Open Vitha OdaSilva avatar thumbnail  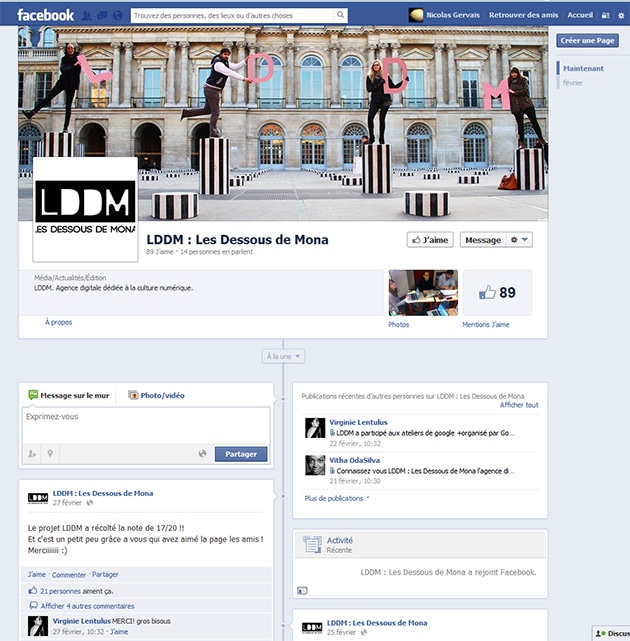coord(315,465)
